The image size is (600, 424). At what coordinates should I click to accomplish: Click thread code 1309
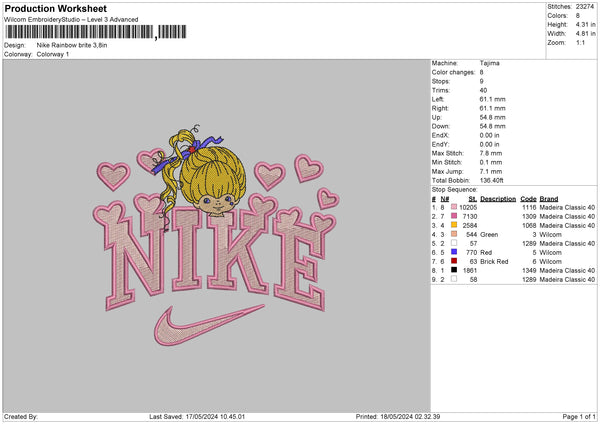[529, 216]
